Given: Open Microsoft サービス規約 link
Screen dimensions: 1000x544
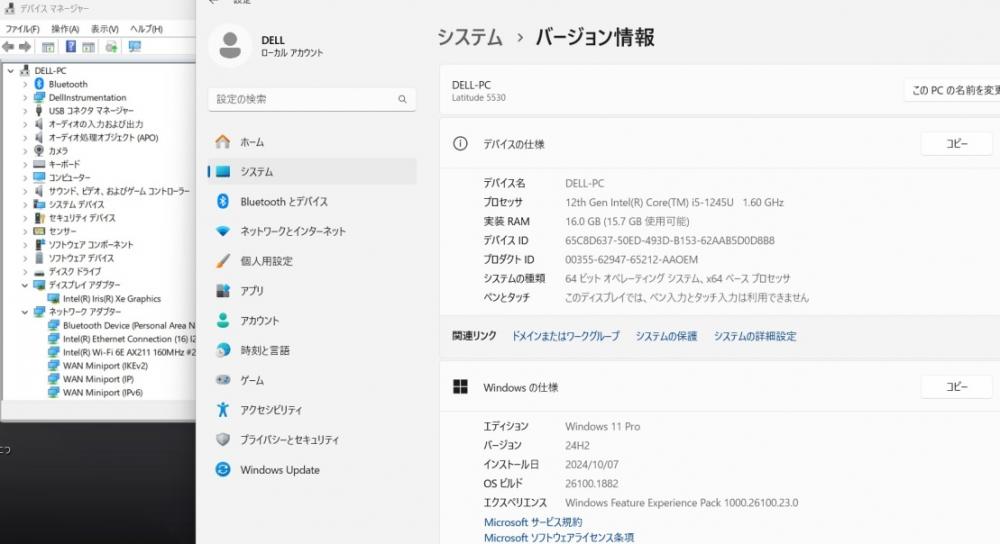Looking at the screenshot, I should 533,522.
